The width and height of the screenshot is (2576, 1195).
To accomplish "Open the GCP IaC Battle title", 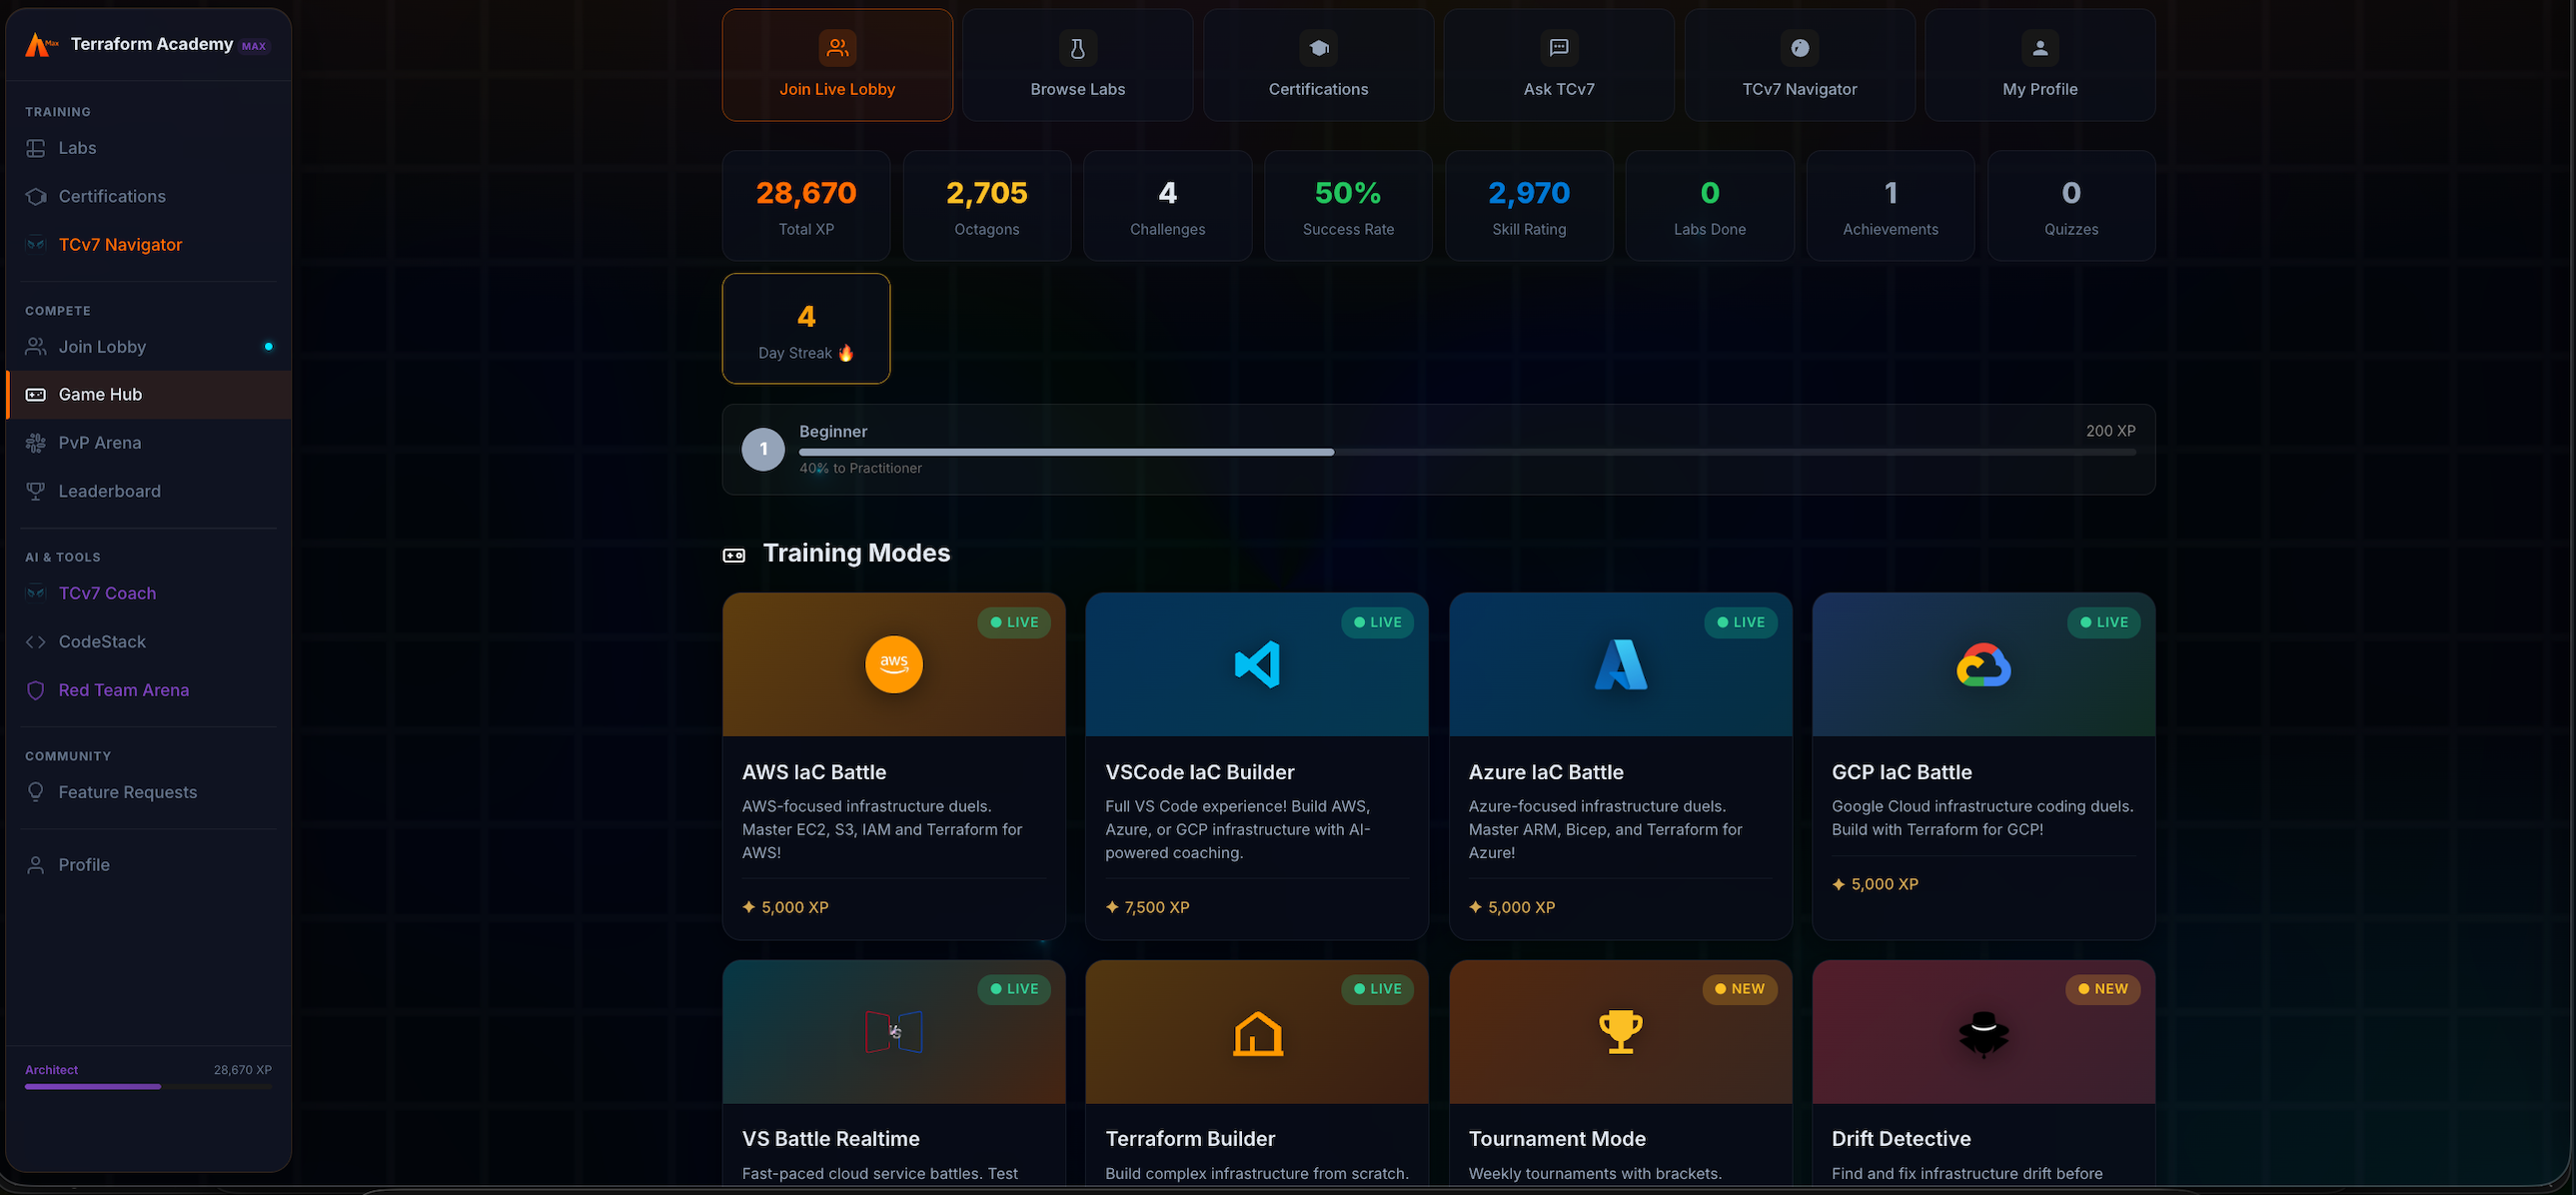I will 1902,772.
